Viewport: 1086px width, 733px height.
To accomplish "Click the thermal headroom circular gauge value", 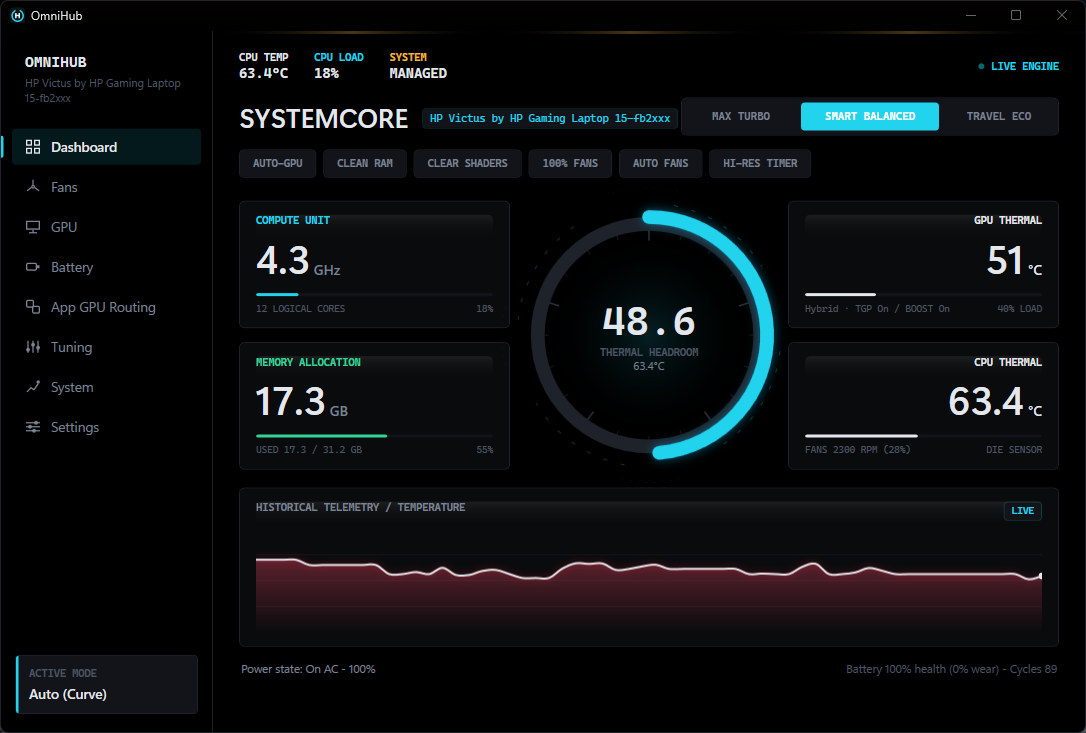I will 649,321.
